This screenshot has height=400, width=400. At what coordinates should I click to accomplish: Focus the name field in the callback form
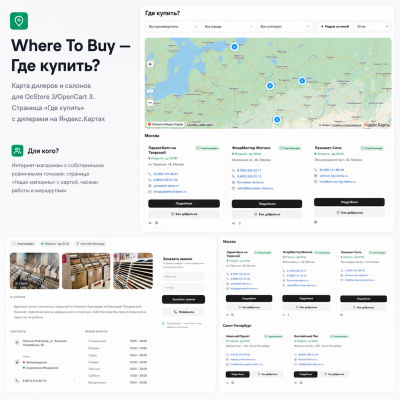point(183,277)
